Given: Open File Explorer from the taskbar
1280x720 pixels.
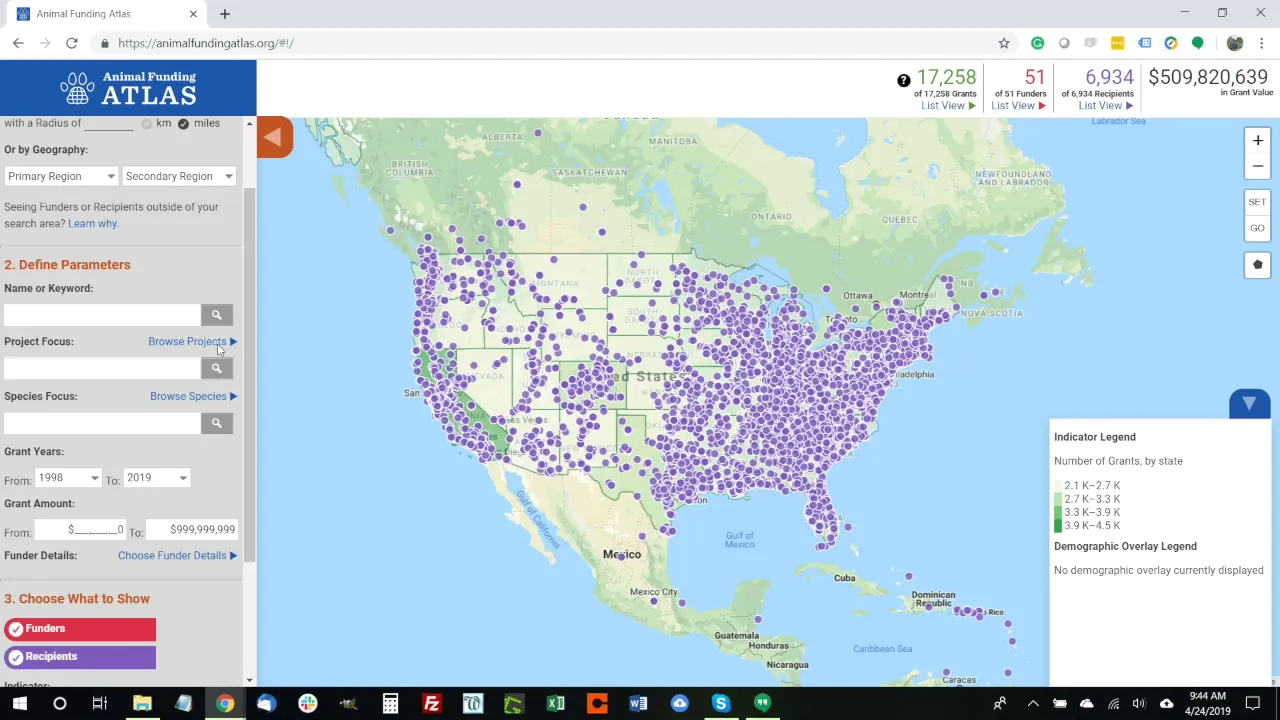Looking at the screenshot, I should click(x=142, y=704).
